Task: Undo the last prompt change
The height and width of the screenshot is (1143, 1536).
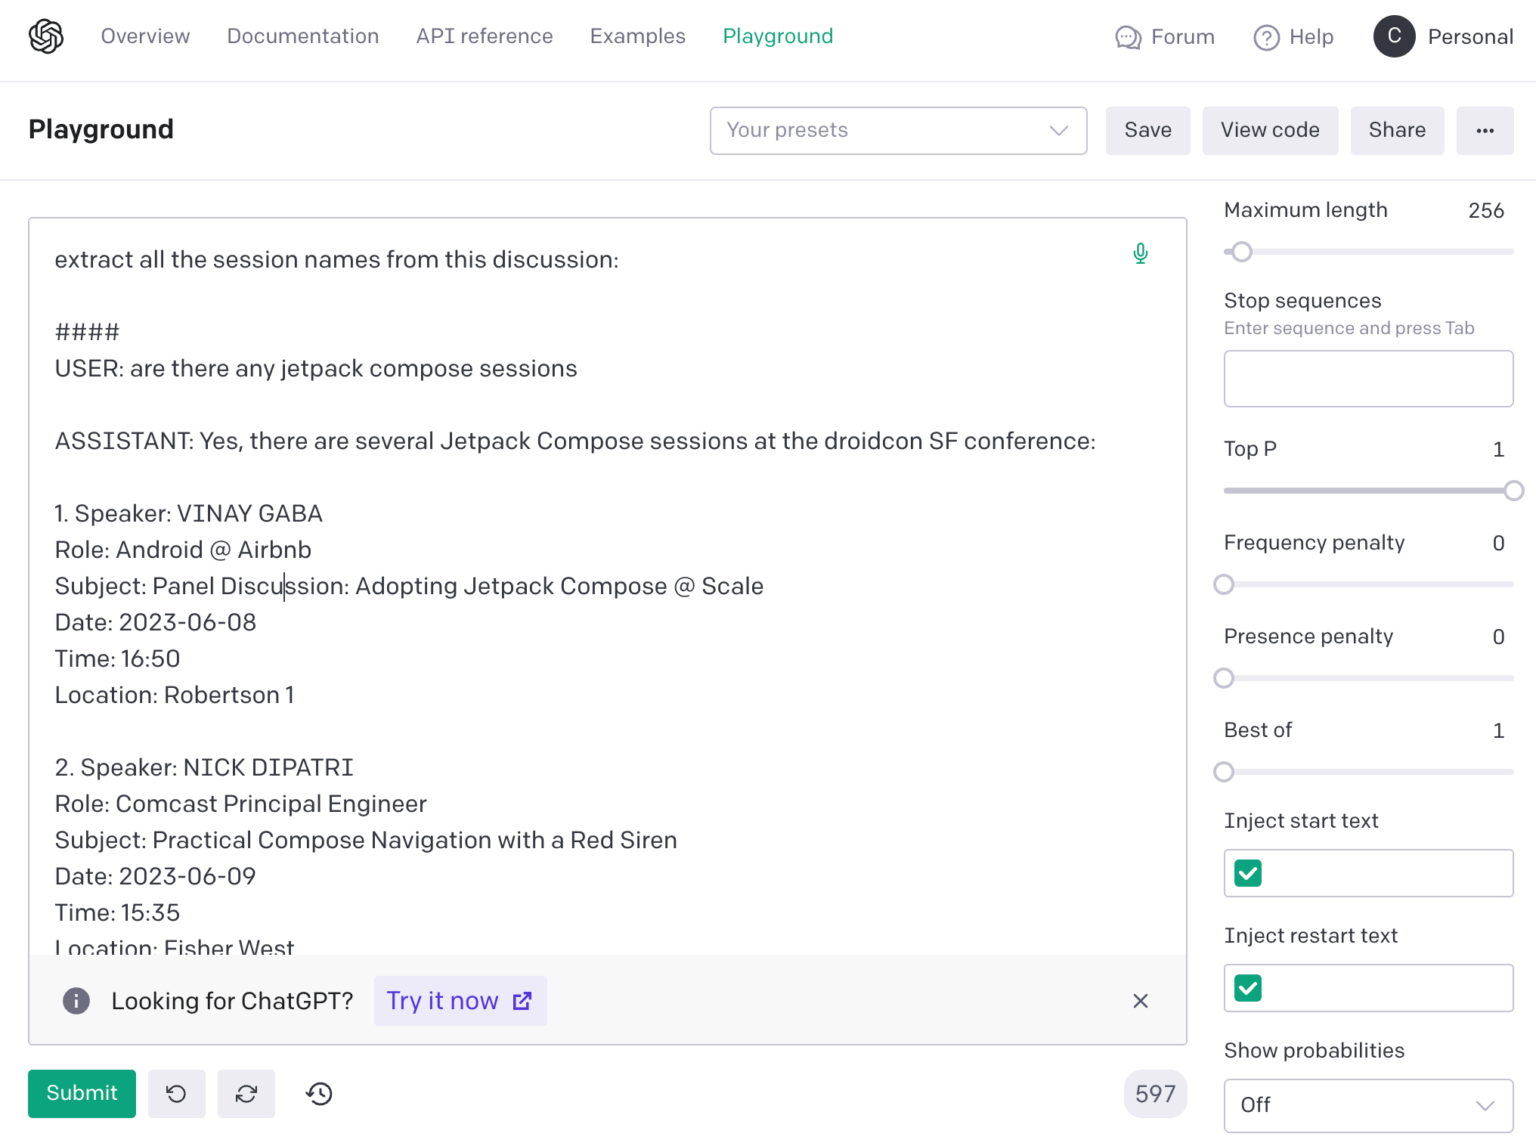Action: coord(177,1093)
